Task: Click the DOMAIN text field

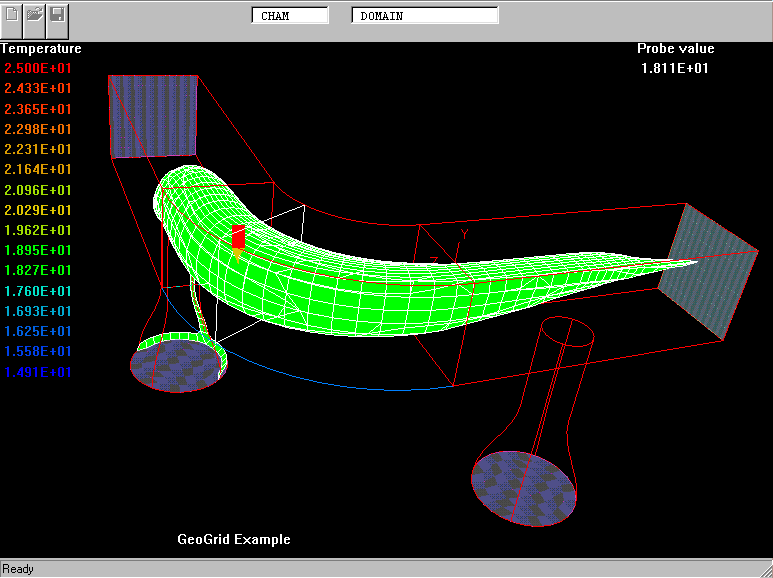Action: point(424,16)
